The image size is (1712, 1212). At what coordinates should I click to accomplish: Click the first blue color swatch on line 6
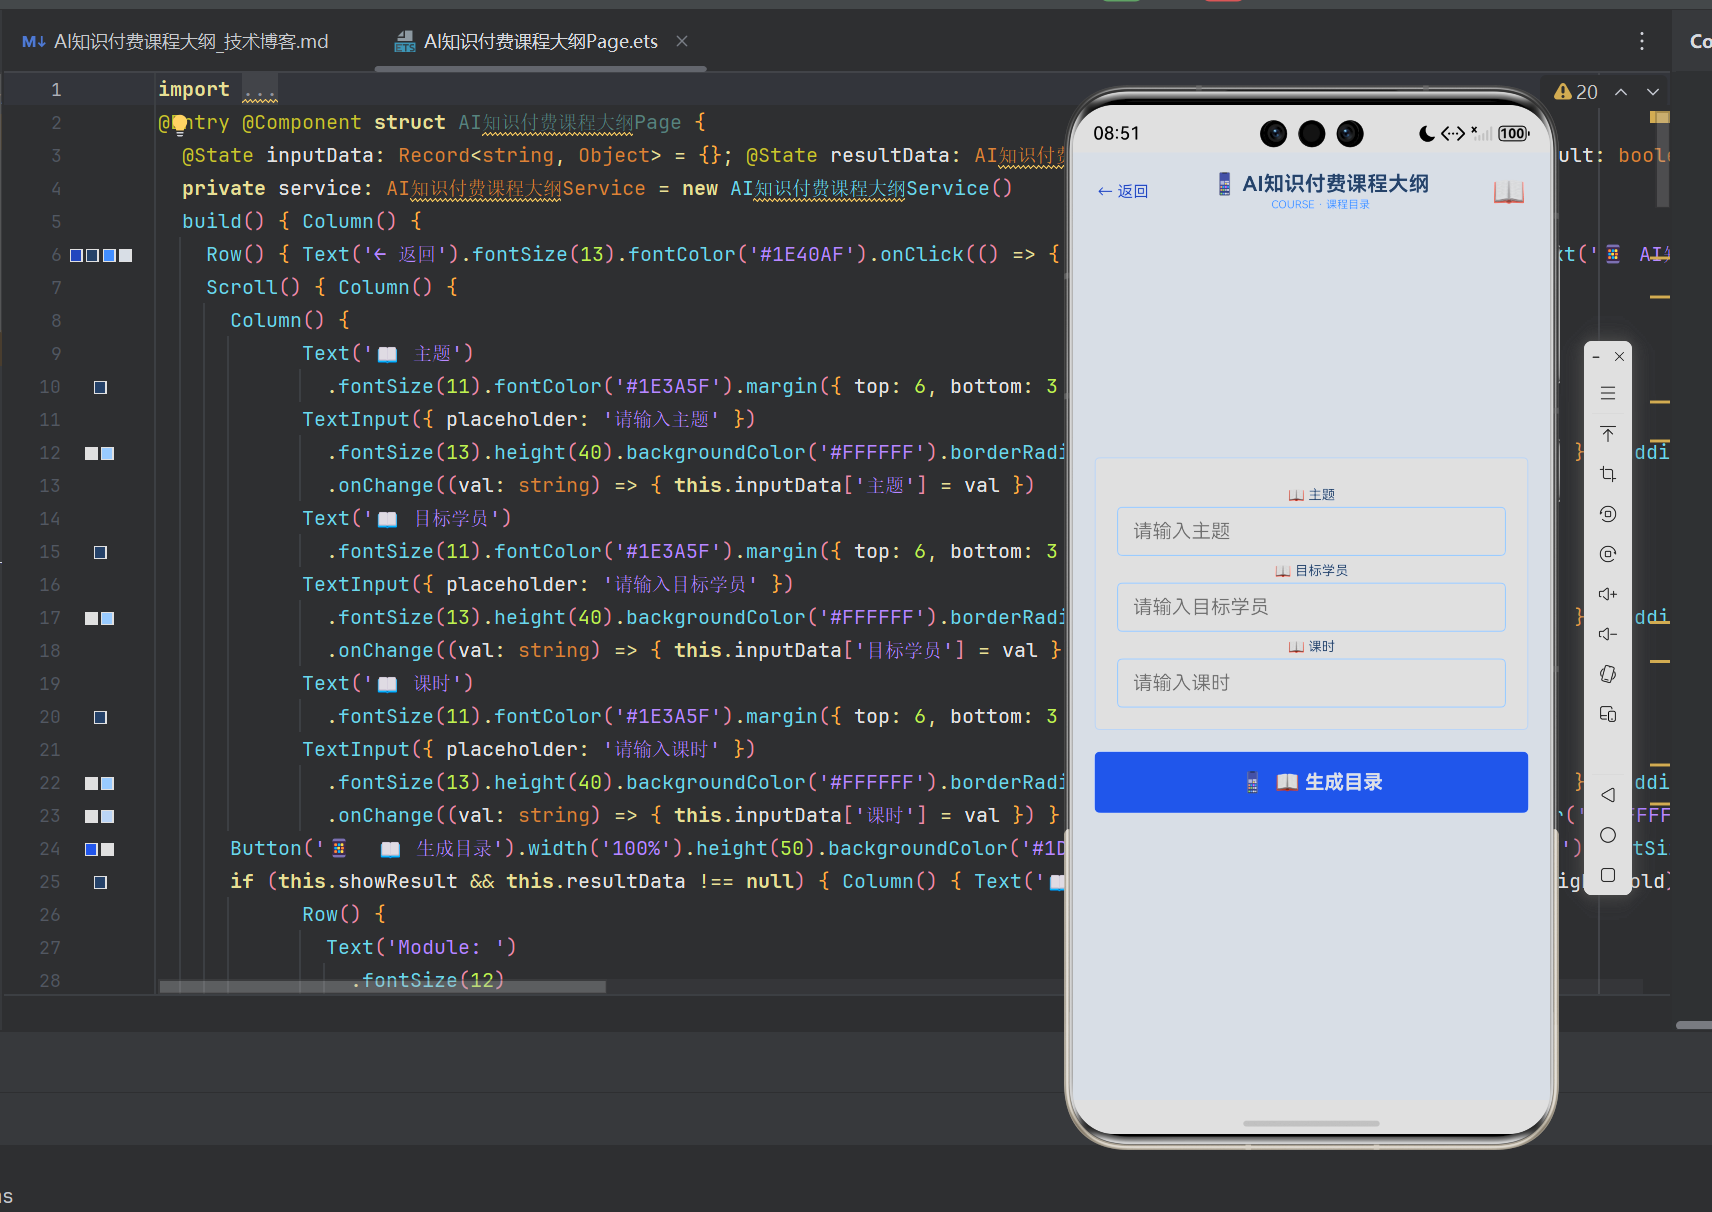pos(76,255)
